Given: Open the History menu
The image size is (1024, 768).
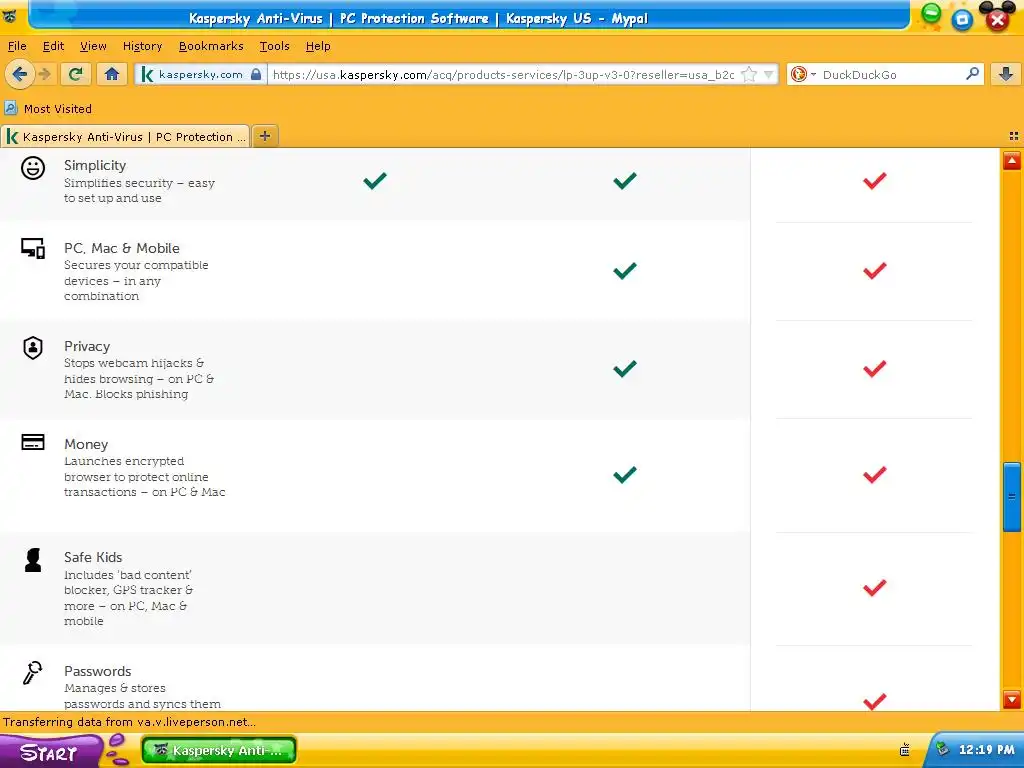Looking at the screenshot, I should coord(142,46).
